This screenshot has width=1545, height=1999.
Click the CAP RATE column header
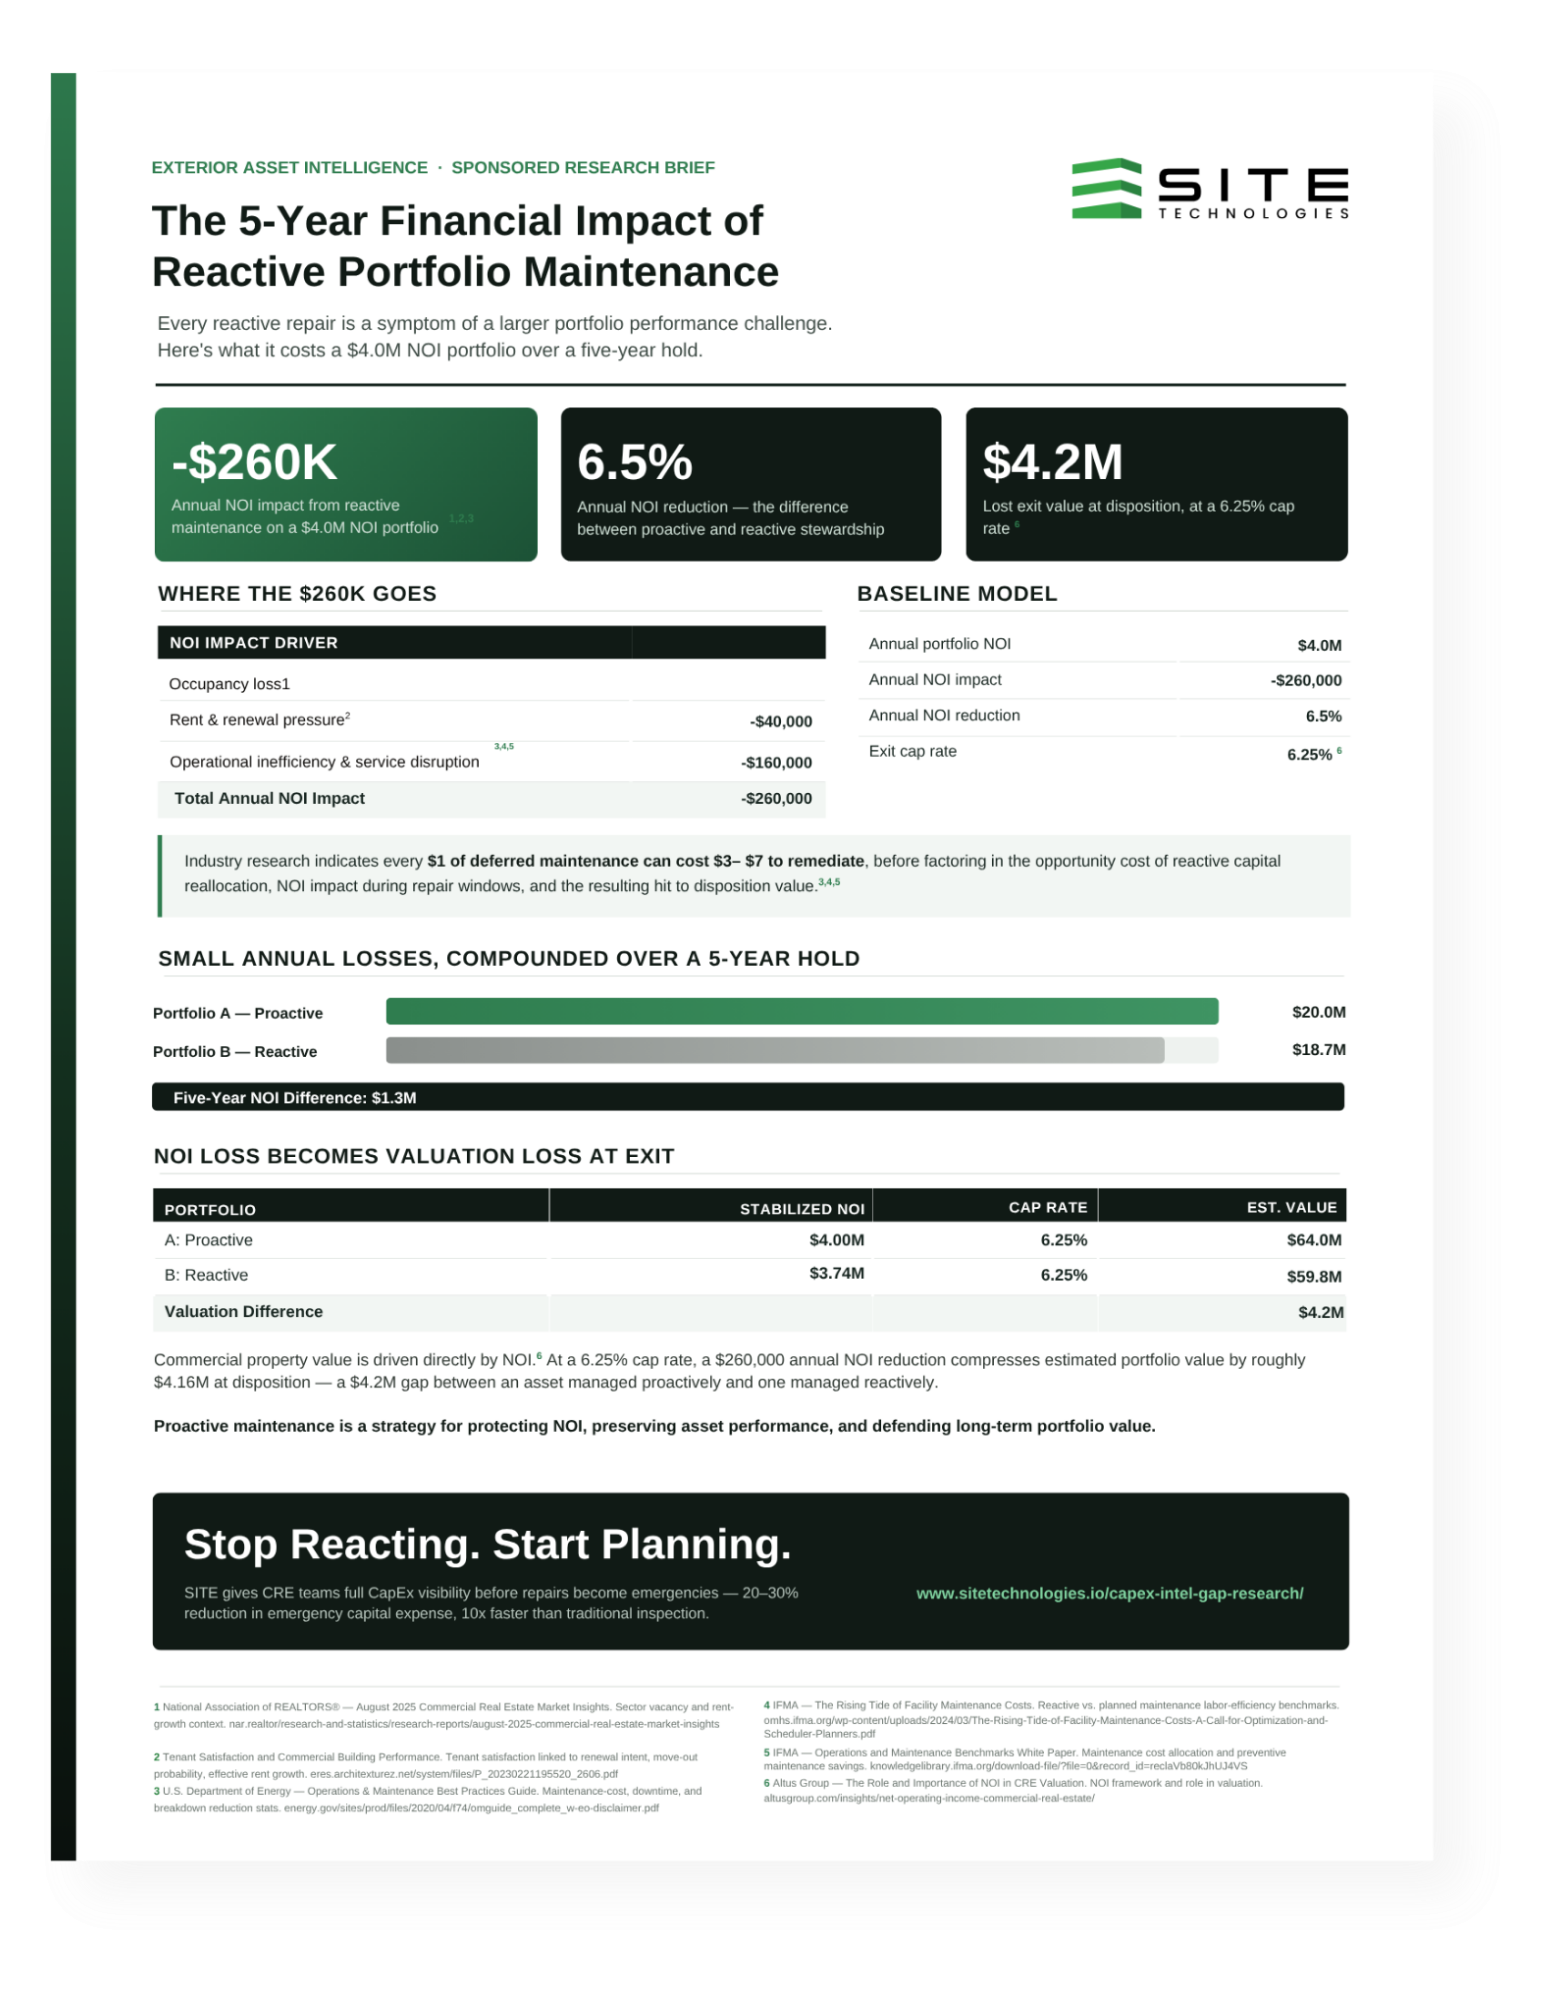point(1047,1207)
